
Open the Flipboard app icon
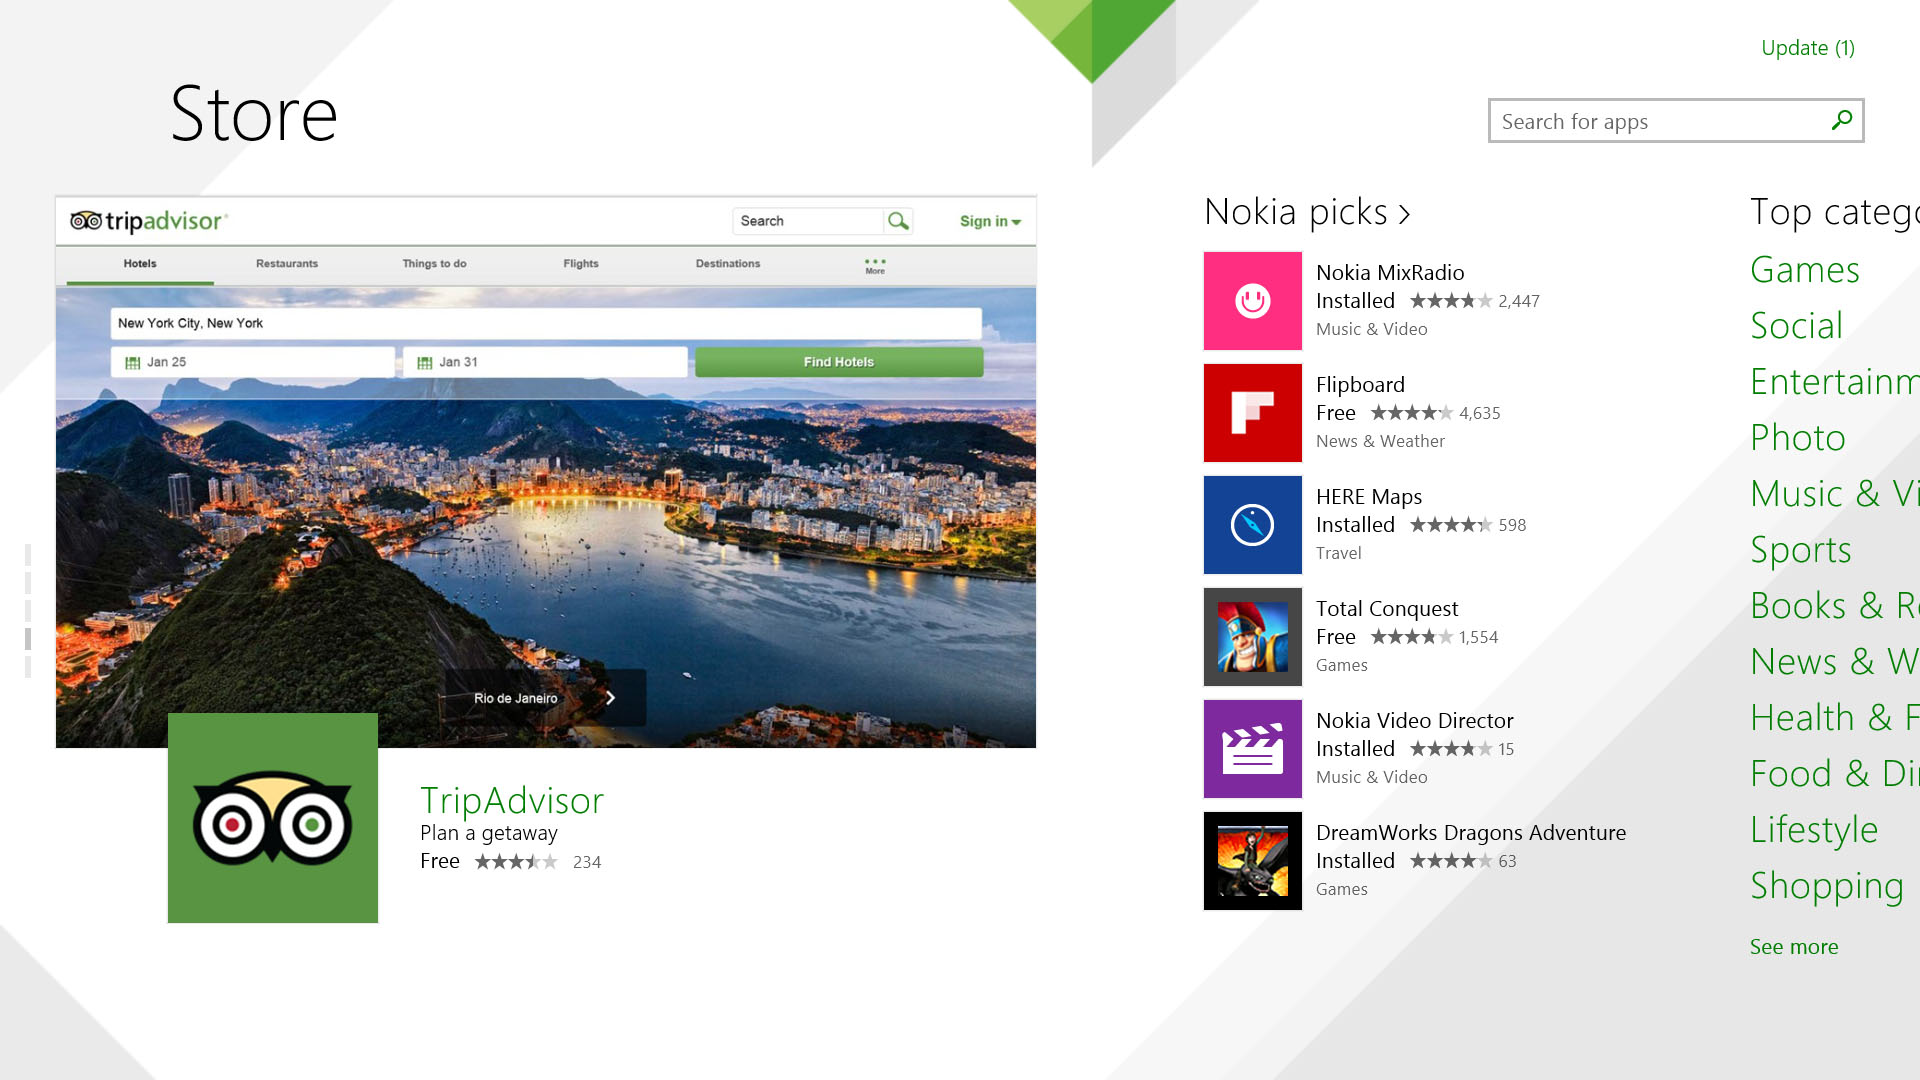click(x=1253, y=413)
